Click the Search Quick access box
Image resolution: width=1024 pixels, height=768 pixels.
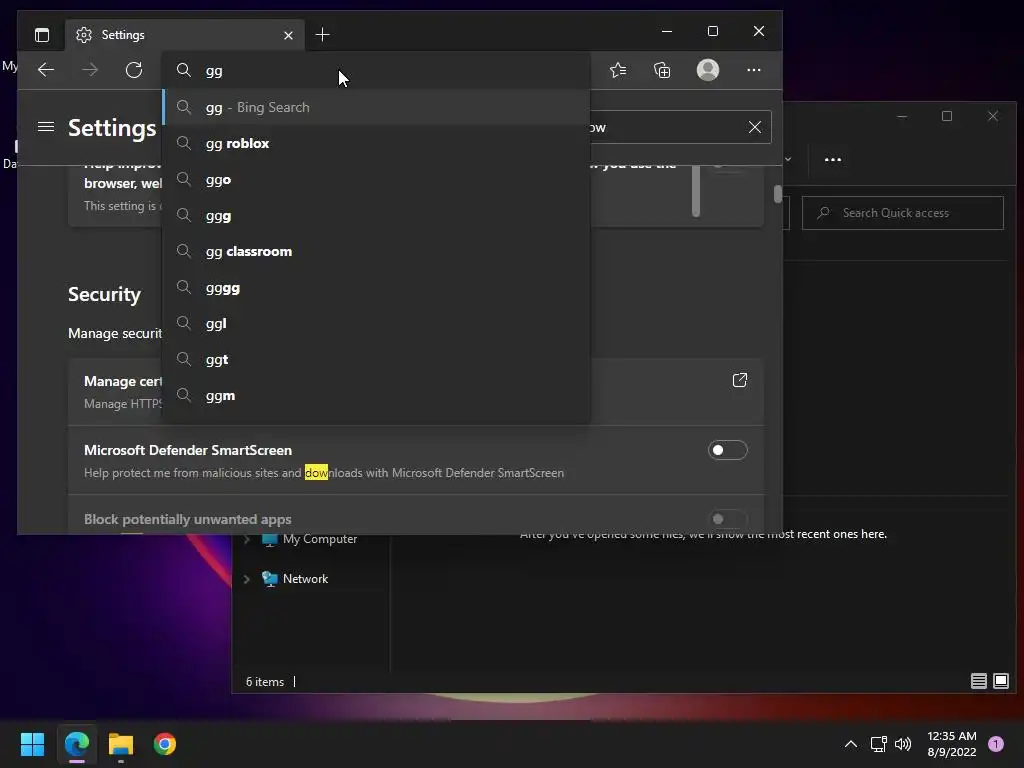coord(903,213)
